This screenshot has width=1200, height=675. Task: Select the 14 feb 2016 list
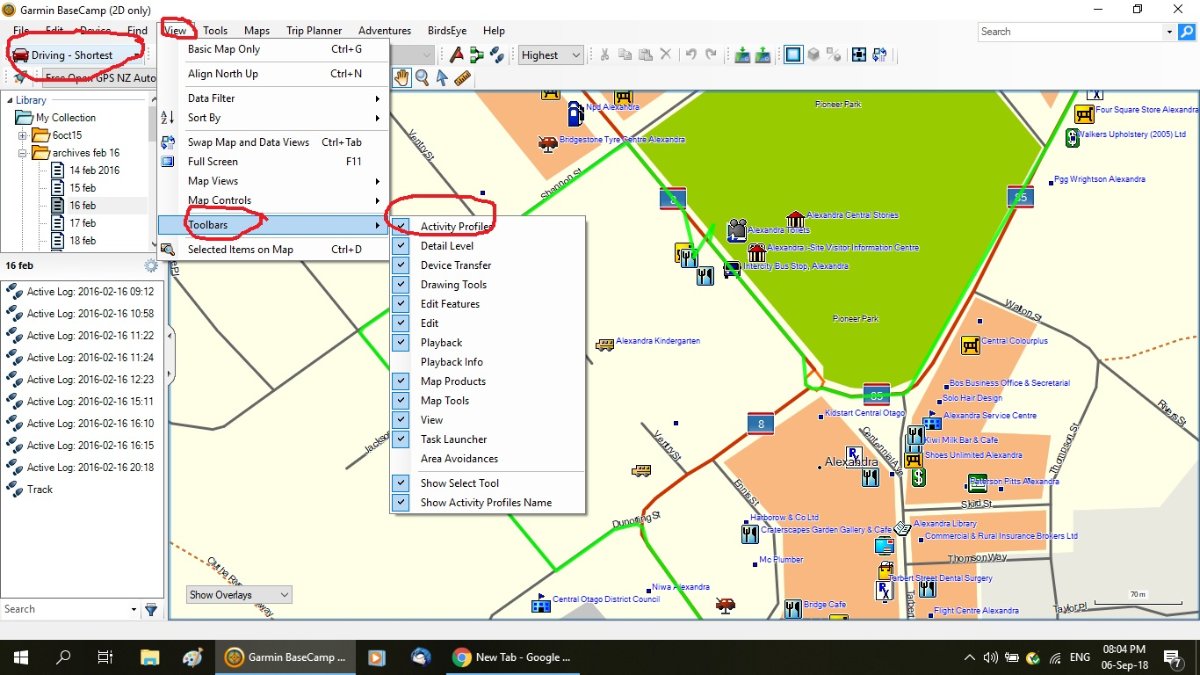pyautogui.click(x=94, y=170)
